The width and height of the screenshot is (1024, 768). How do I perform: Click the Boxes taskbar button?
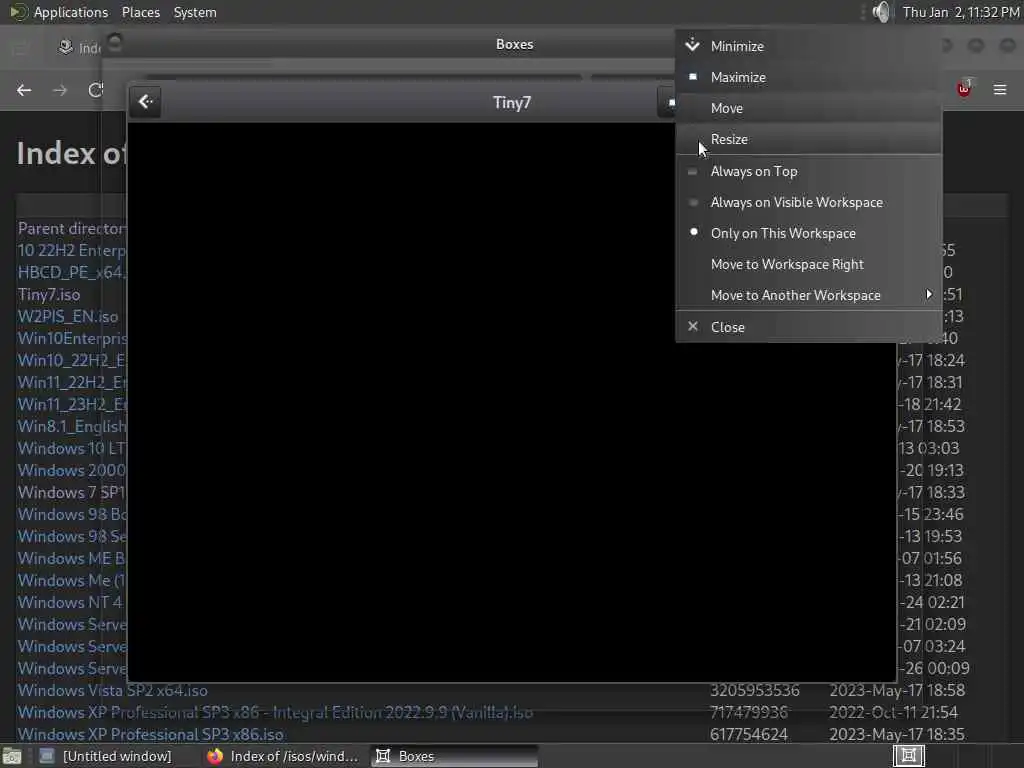454,756
